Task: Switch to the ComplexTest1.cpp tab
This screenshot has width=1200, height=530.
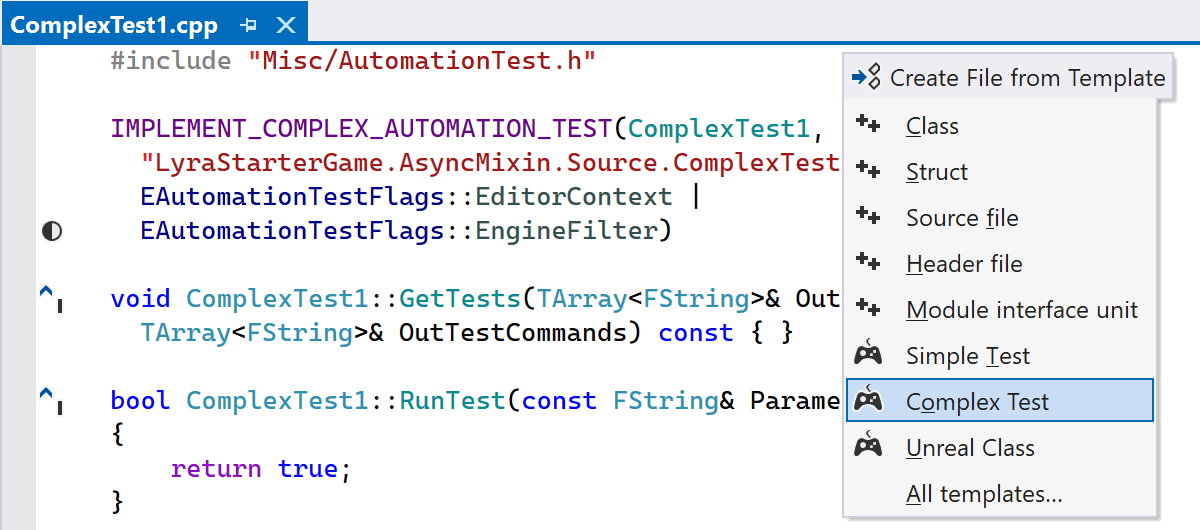Action: [x=116, y=25]
